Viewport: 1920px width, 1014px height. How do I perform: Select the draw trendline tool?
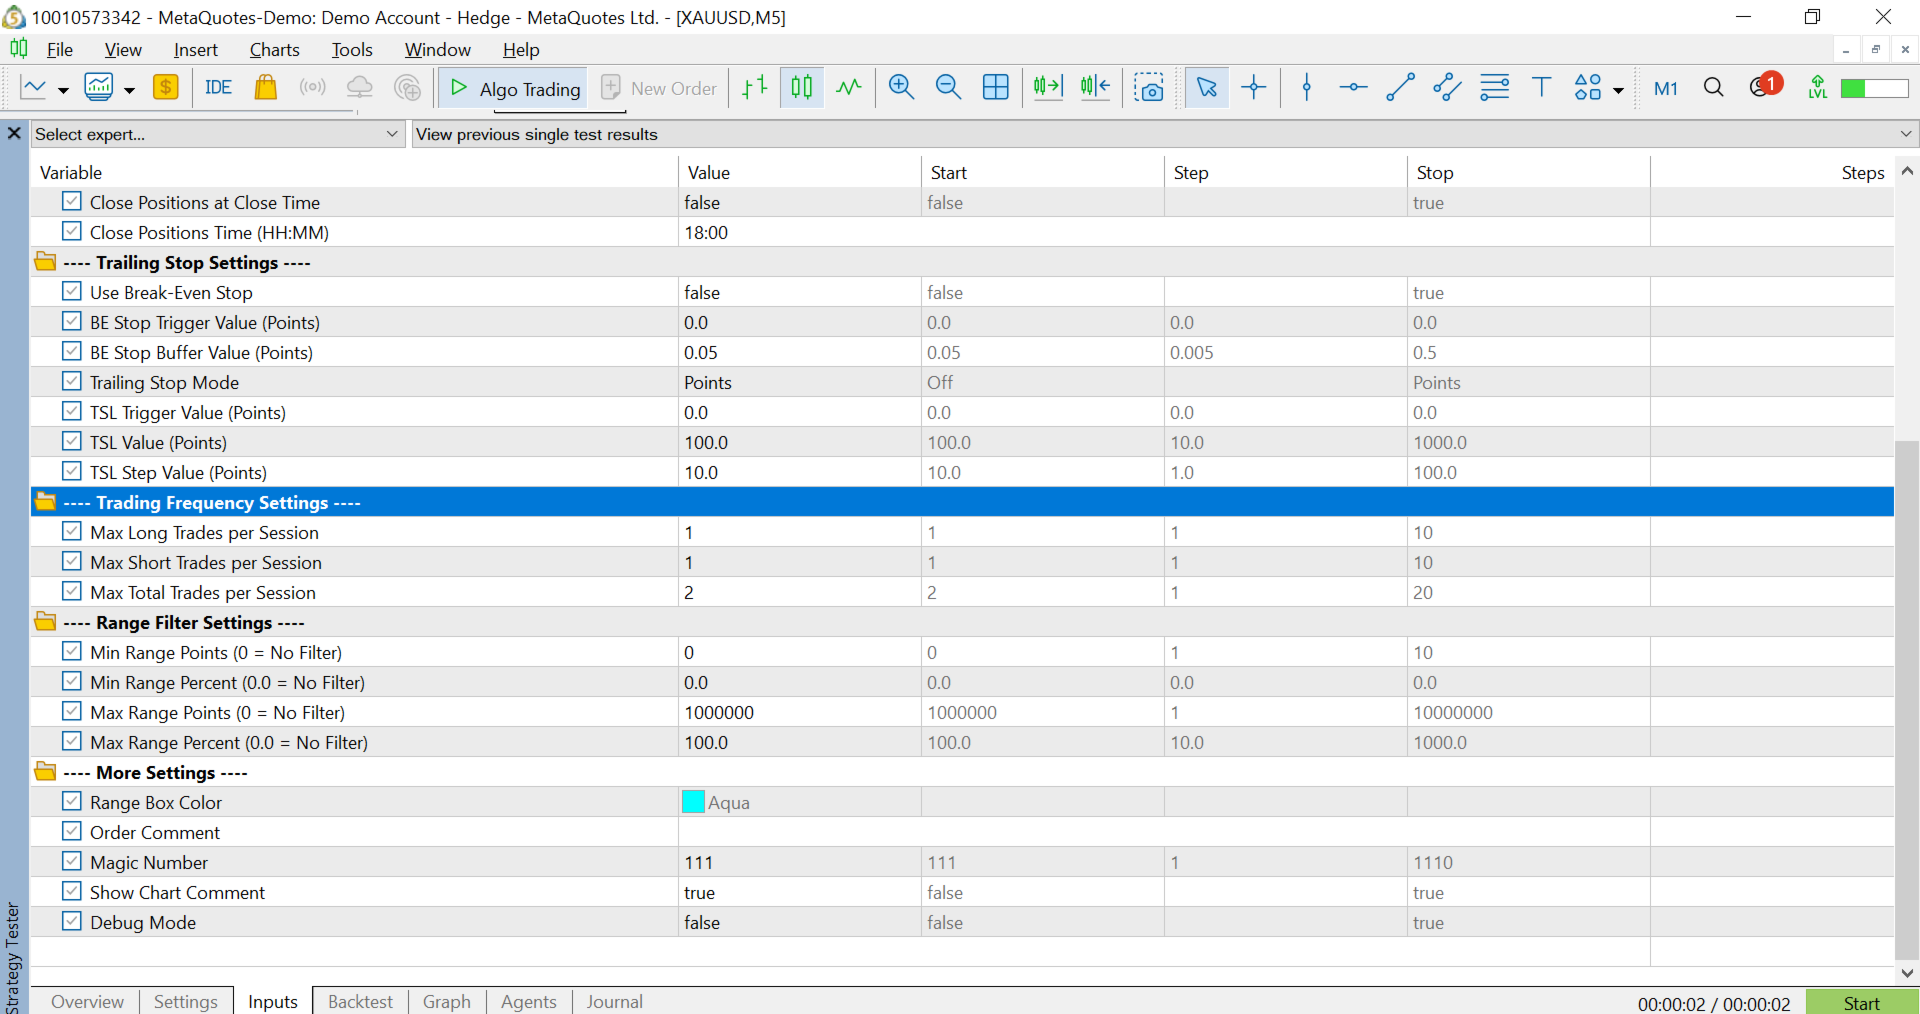point(1400,88)
